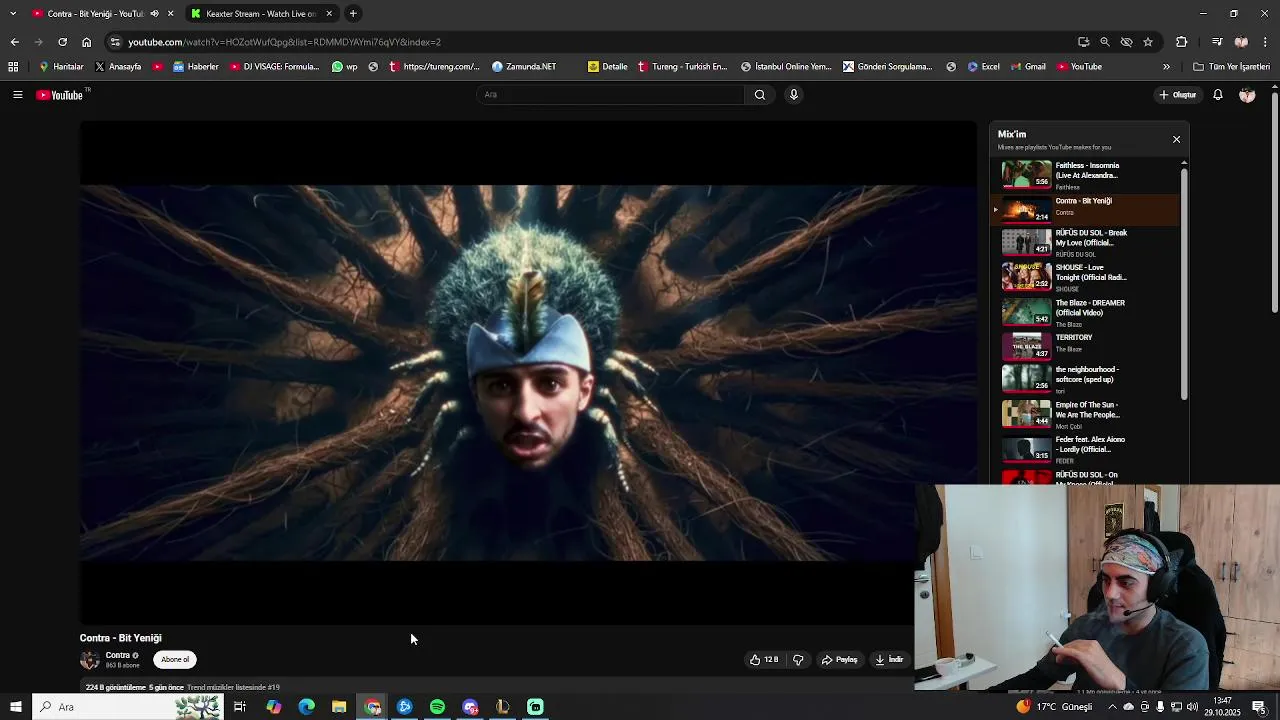This screenshot has width=1280, height=720.
Task: Show hidden system tray icons
Action: tap(1112, 707)
